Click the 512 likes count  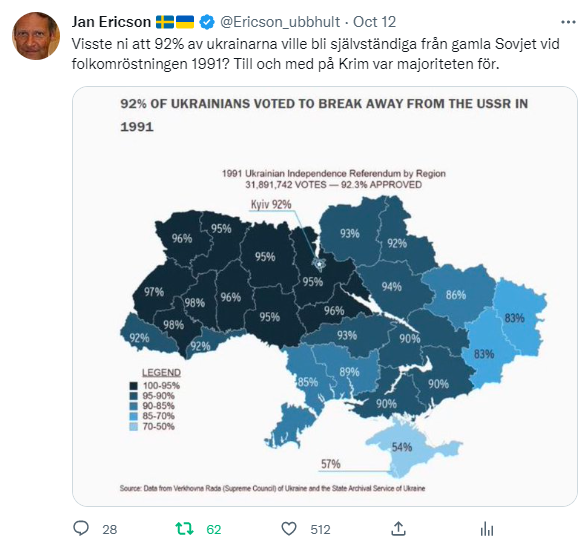pos(321,529)
